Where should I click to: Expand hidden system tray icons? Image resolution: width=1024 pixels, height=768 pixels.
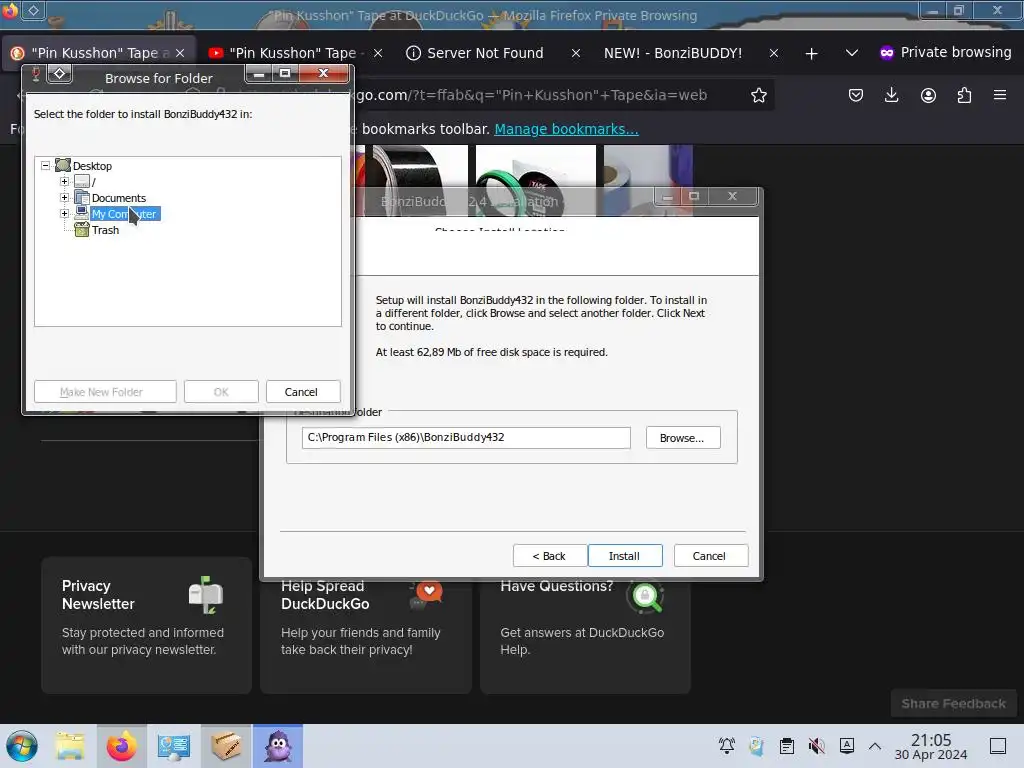pos(875,746)
